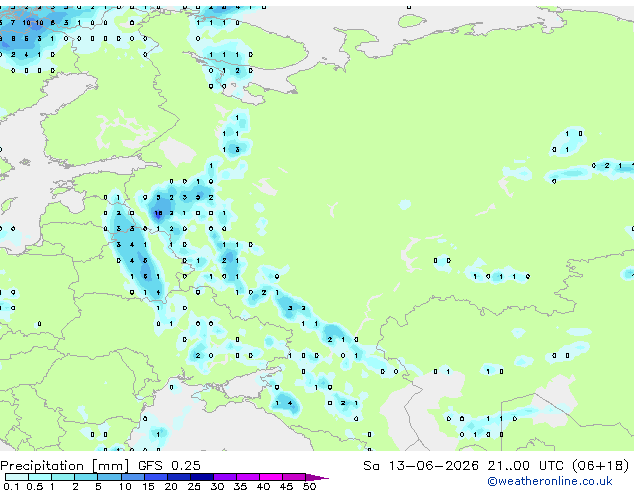634x490 pixels.
Task: Pick the 35–40 mm legend swatch
Action: [x=248, y=477]
